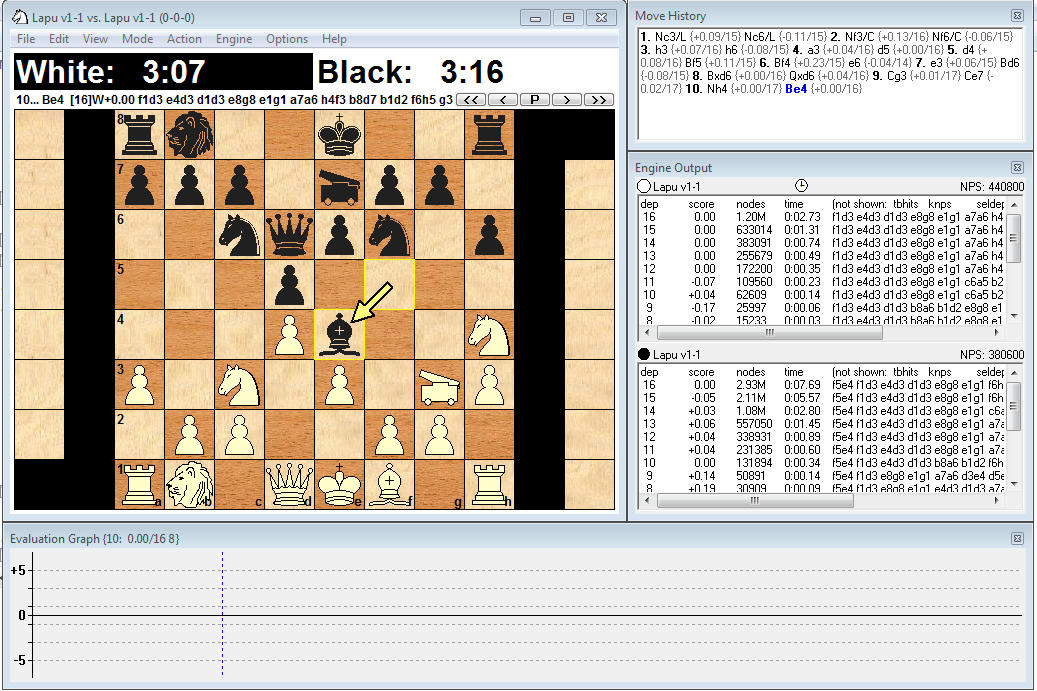The image size is (1037, 691).
Task: Select highlighted move Be4 in Move History
Action: coord(796,88)
